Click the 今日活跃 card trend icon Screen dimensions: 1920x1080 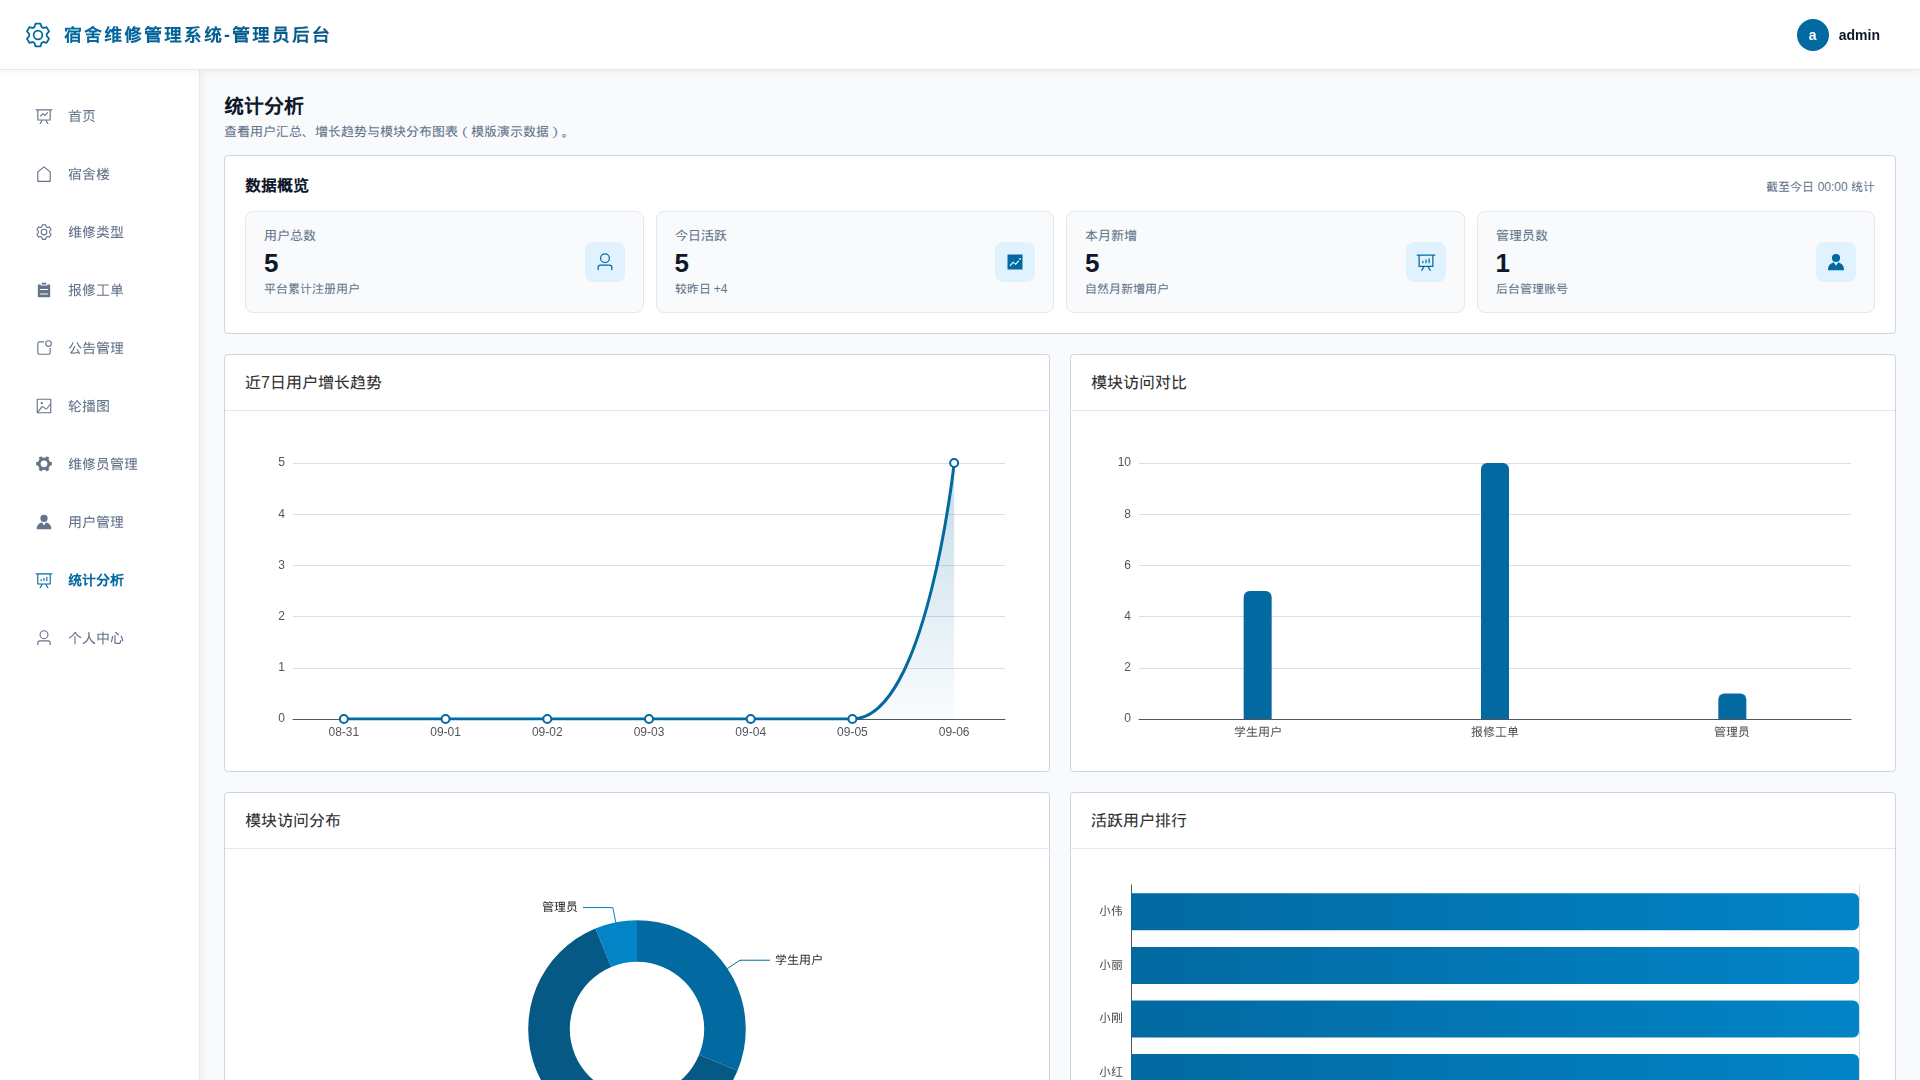click(x=1015, y=262)
